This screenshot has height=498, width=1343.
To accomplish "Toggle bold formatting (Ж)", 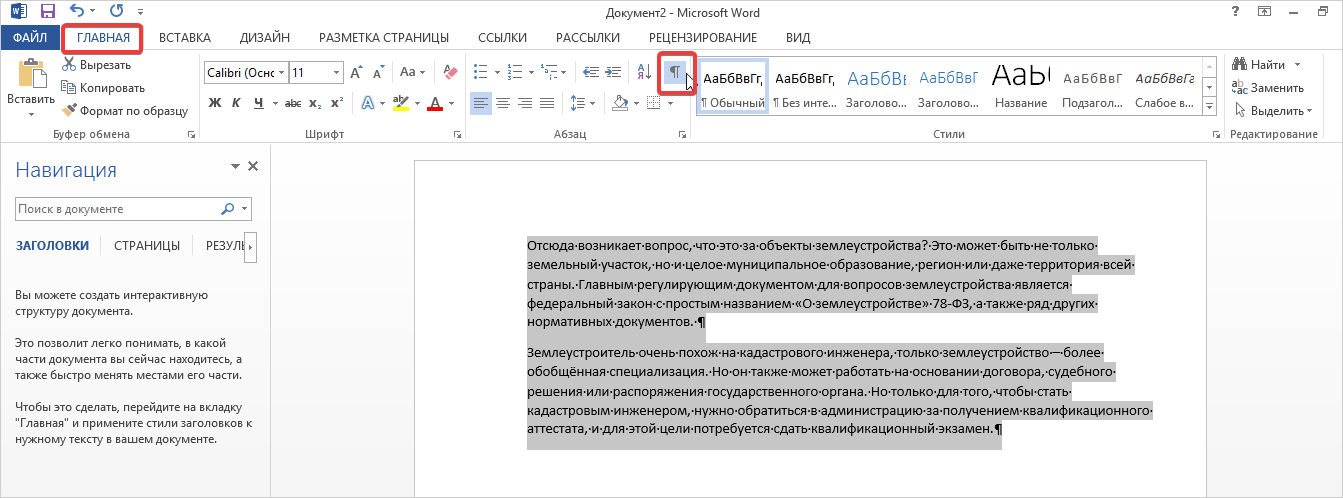I will point(214,103).
